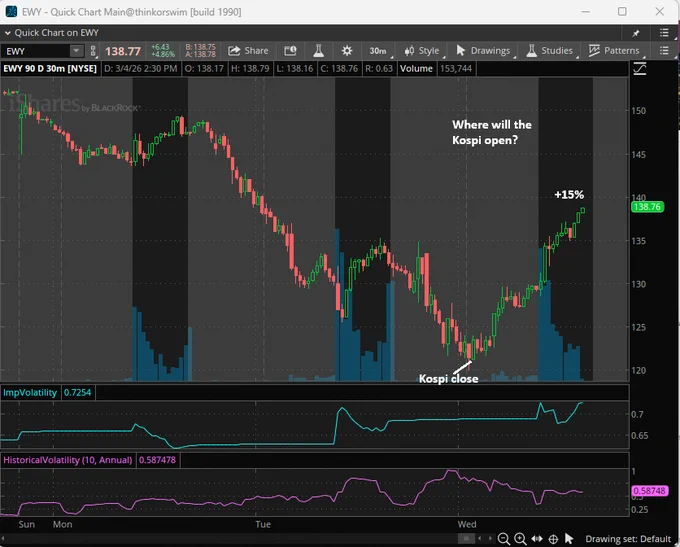Viewport: 680px width, 547px height.
Task: Click the H: 138.79 high value
Action: [x=250, y=69]
